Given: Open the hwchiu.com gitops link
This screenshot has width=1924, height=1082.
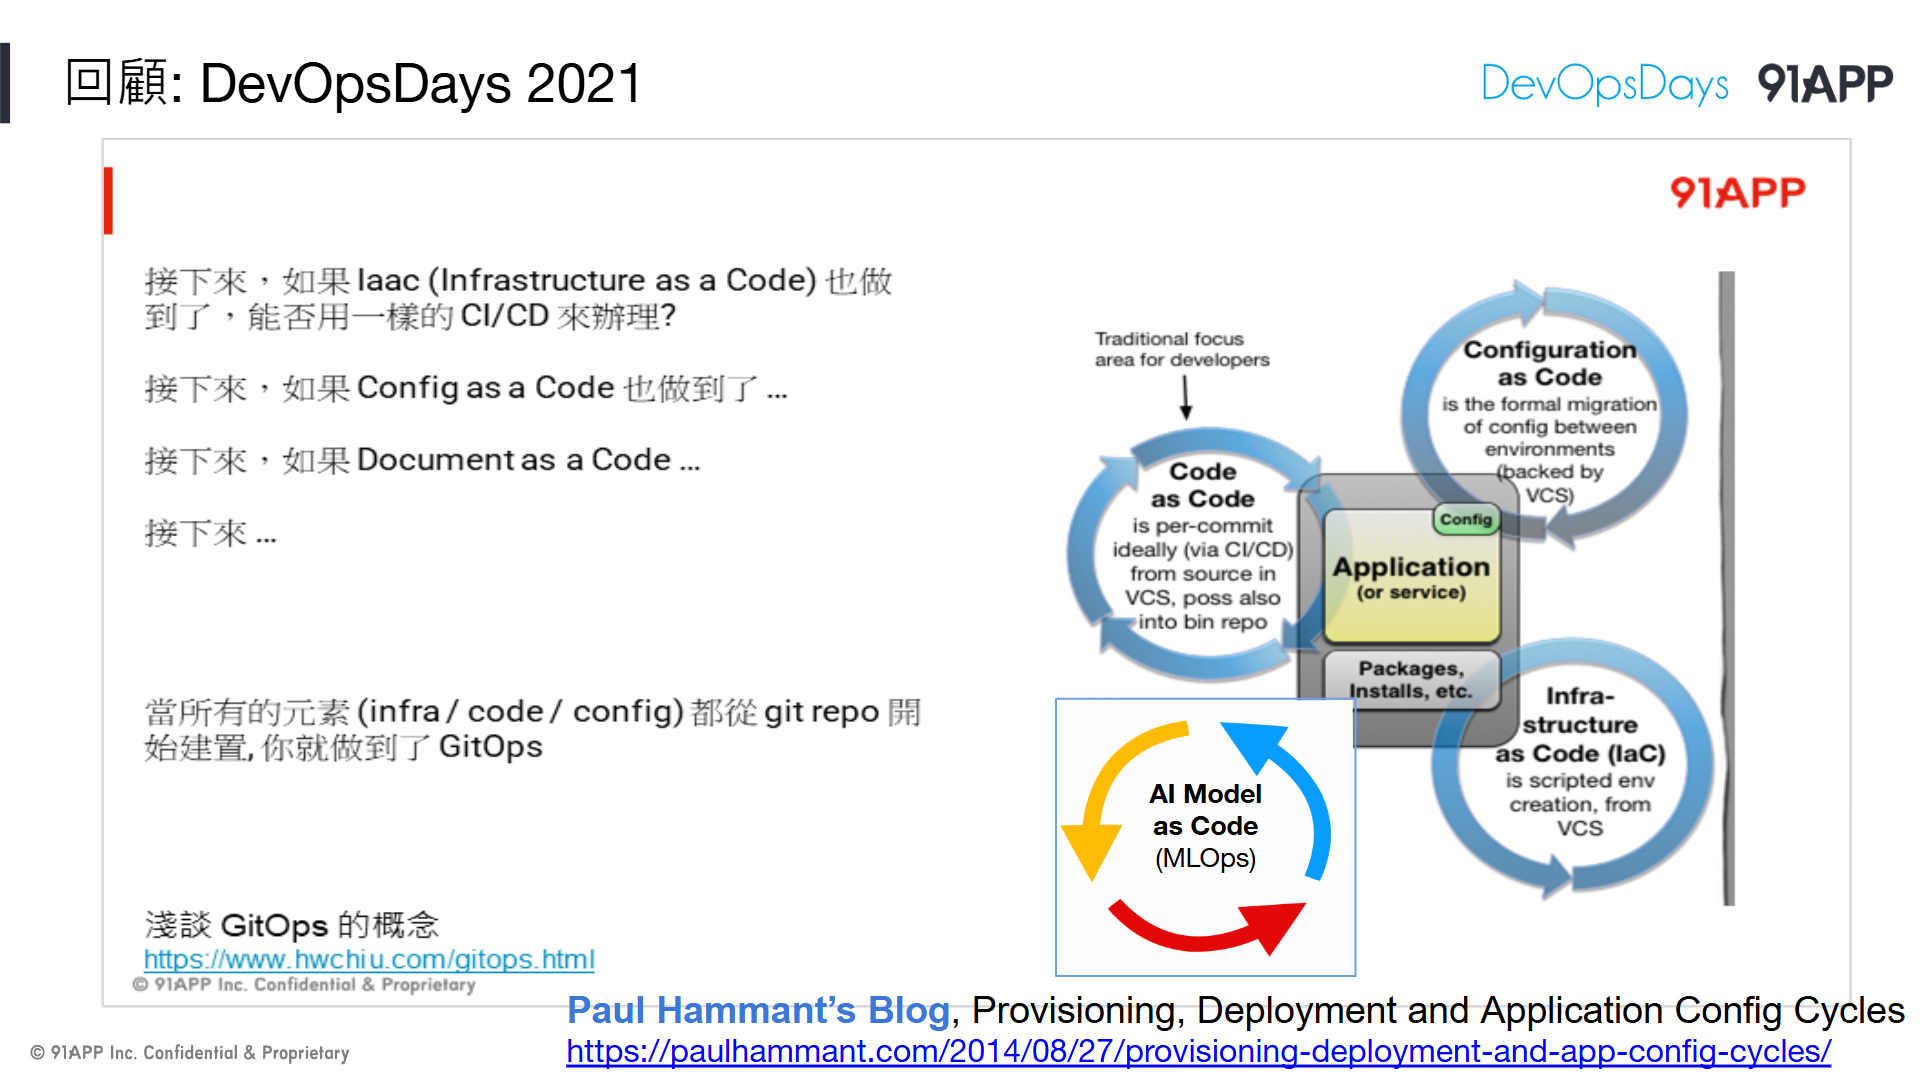Looking at the screenshot, I should click(369, 960).
